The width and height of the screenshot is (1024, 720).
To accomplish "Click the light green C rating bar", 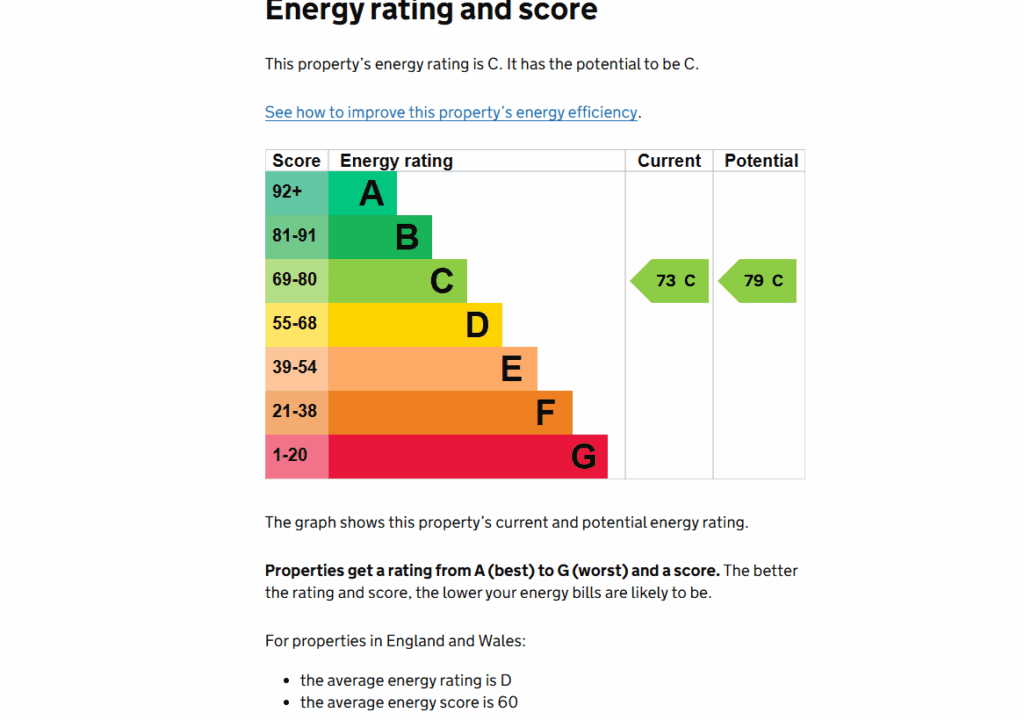I will click(397, 281).
